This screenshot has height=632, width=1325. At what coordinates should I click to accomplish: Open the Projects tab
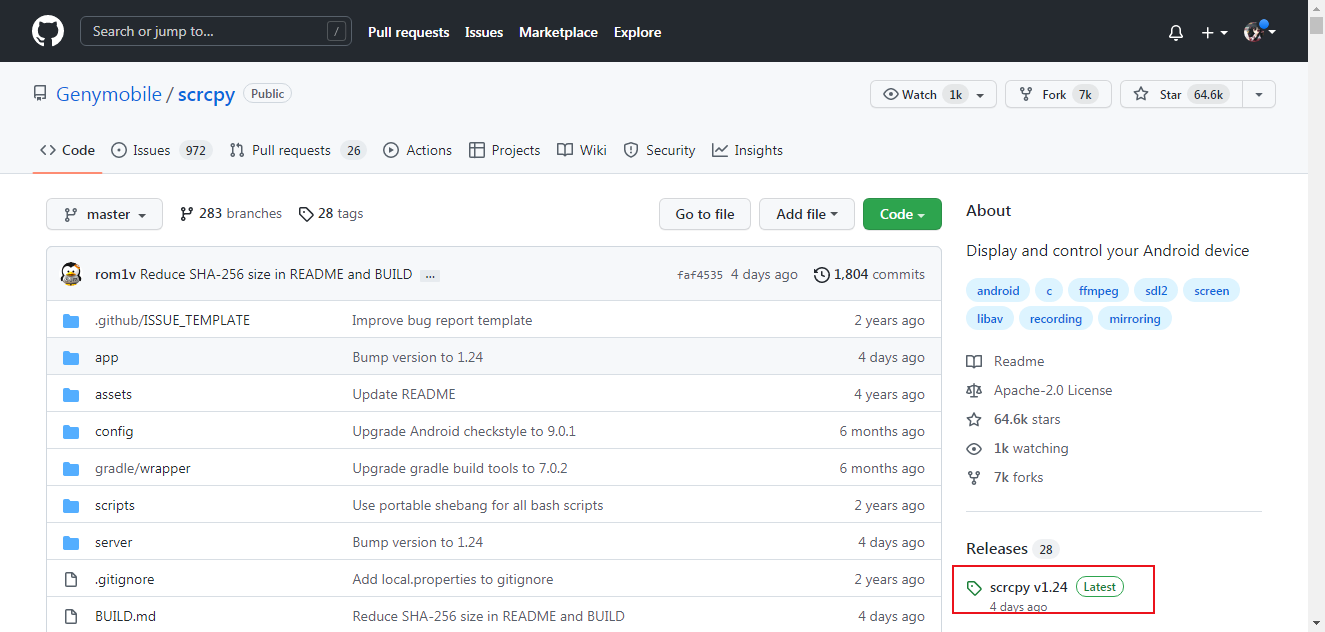click(x=504, y=150)
